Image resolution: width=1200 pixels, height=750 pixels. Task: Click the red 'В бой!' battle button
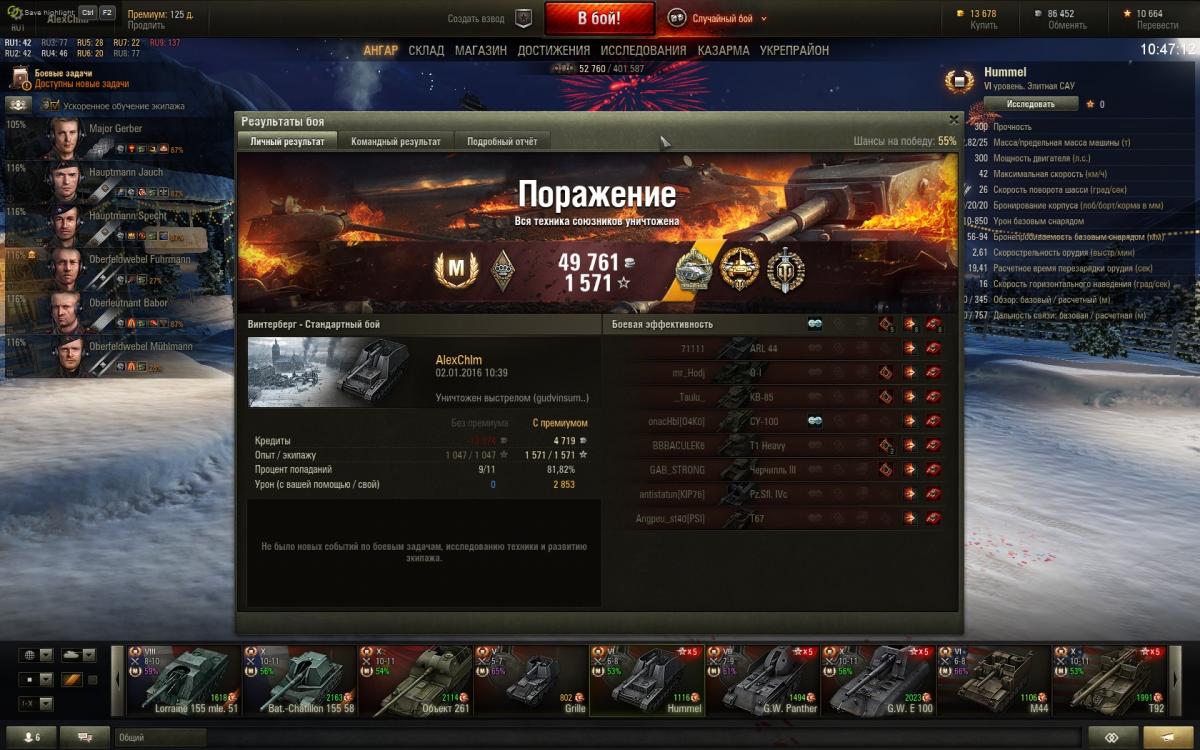600,18
